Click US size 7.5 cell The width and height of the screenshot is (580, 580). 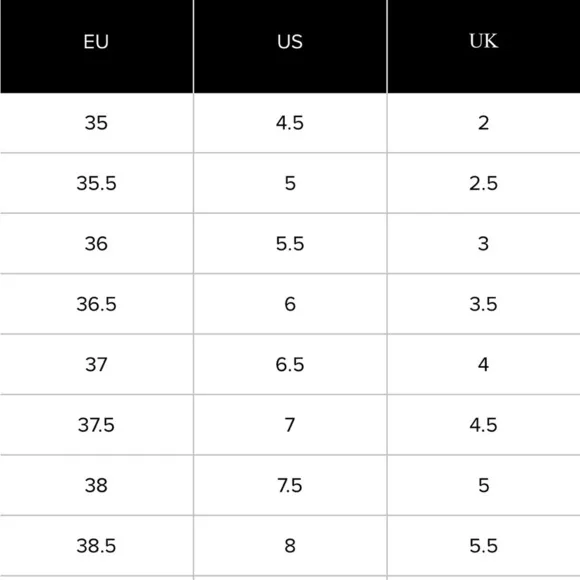pyautogui.click(x=290, y=485)
